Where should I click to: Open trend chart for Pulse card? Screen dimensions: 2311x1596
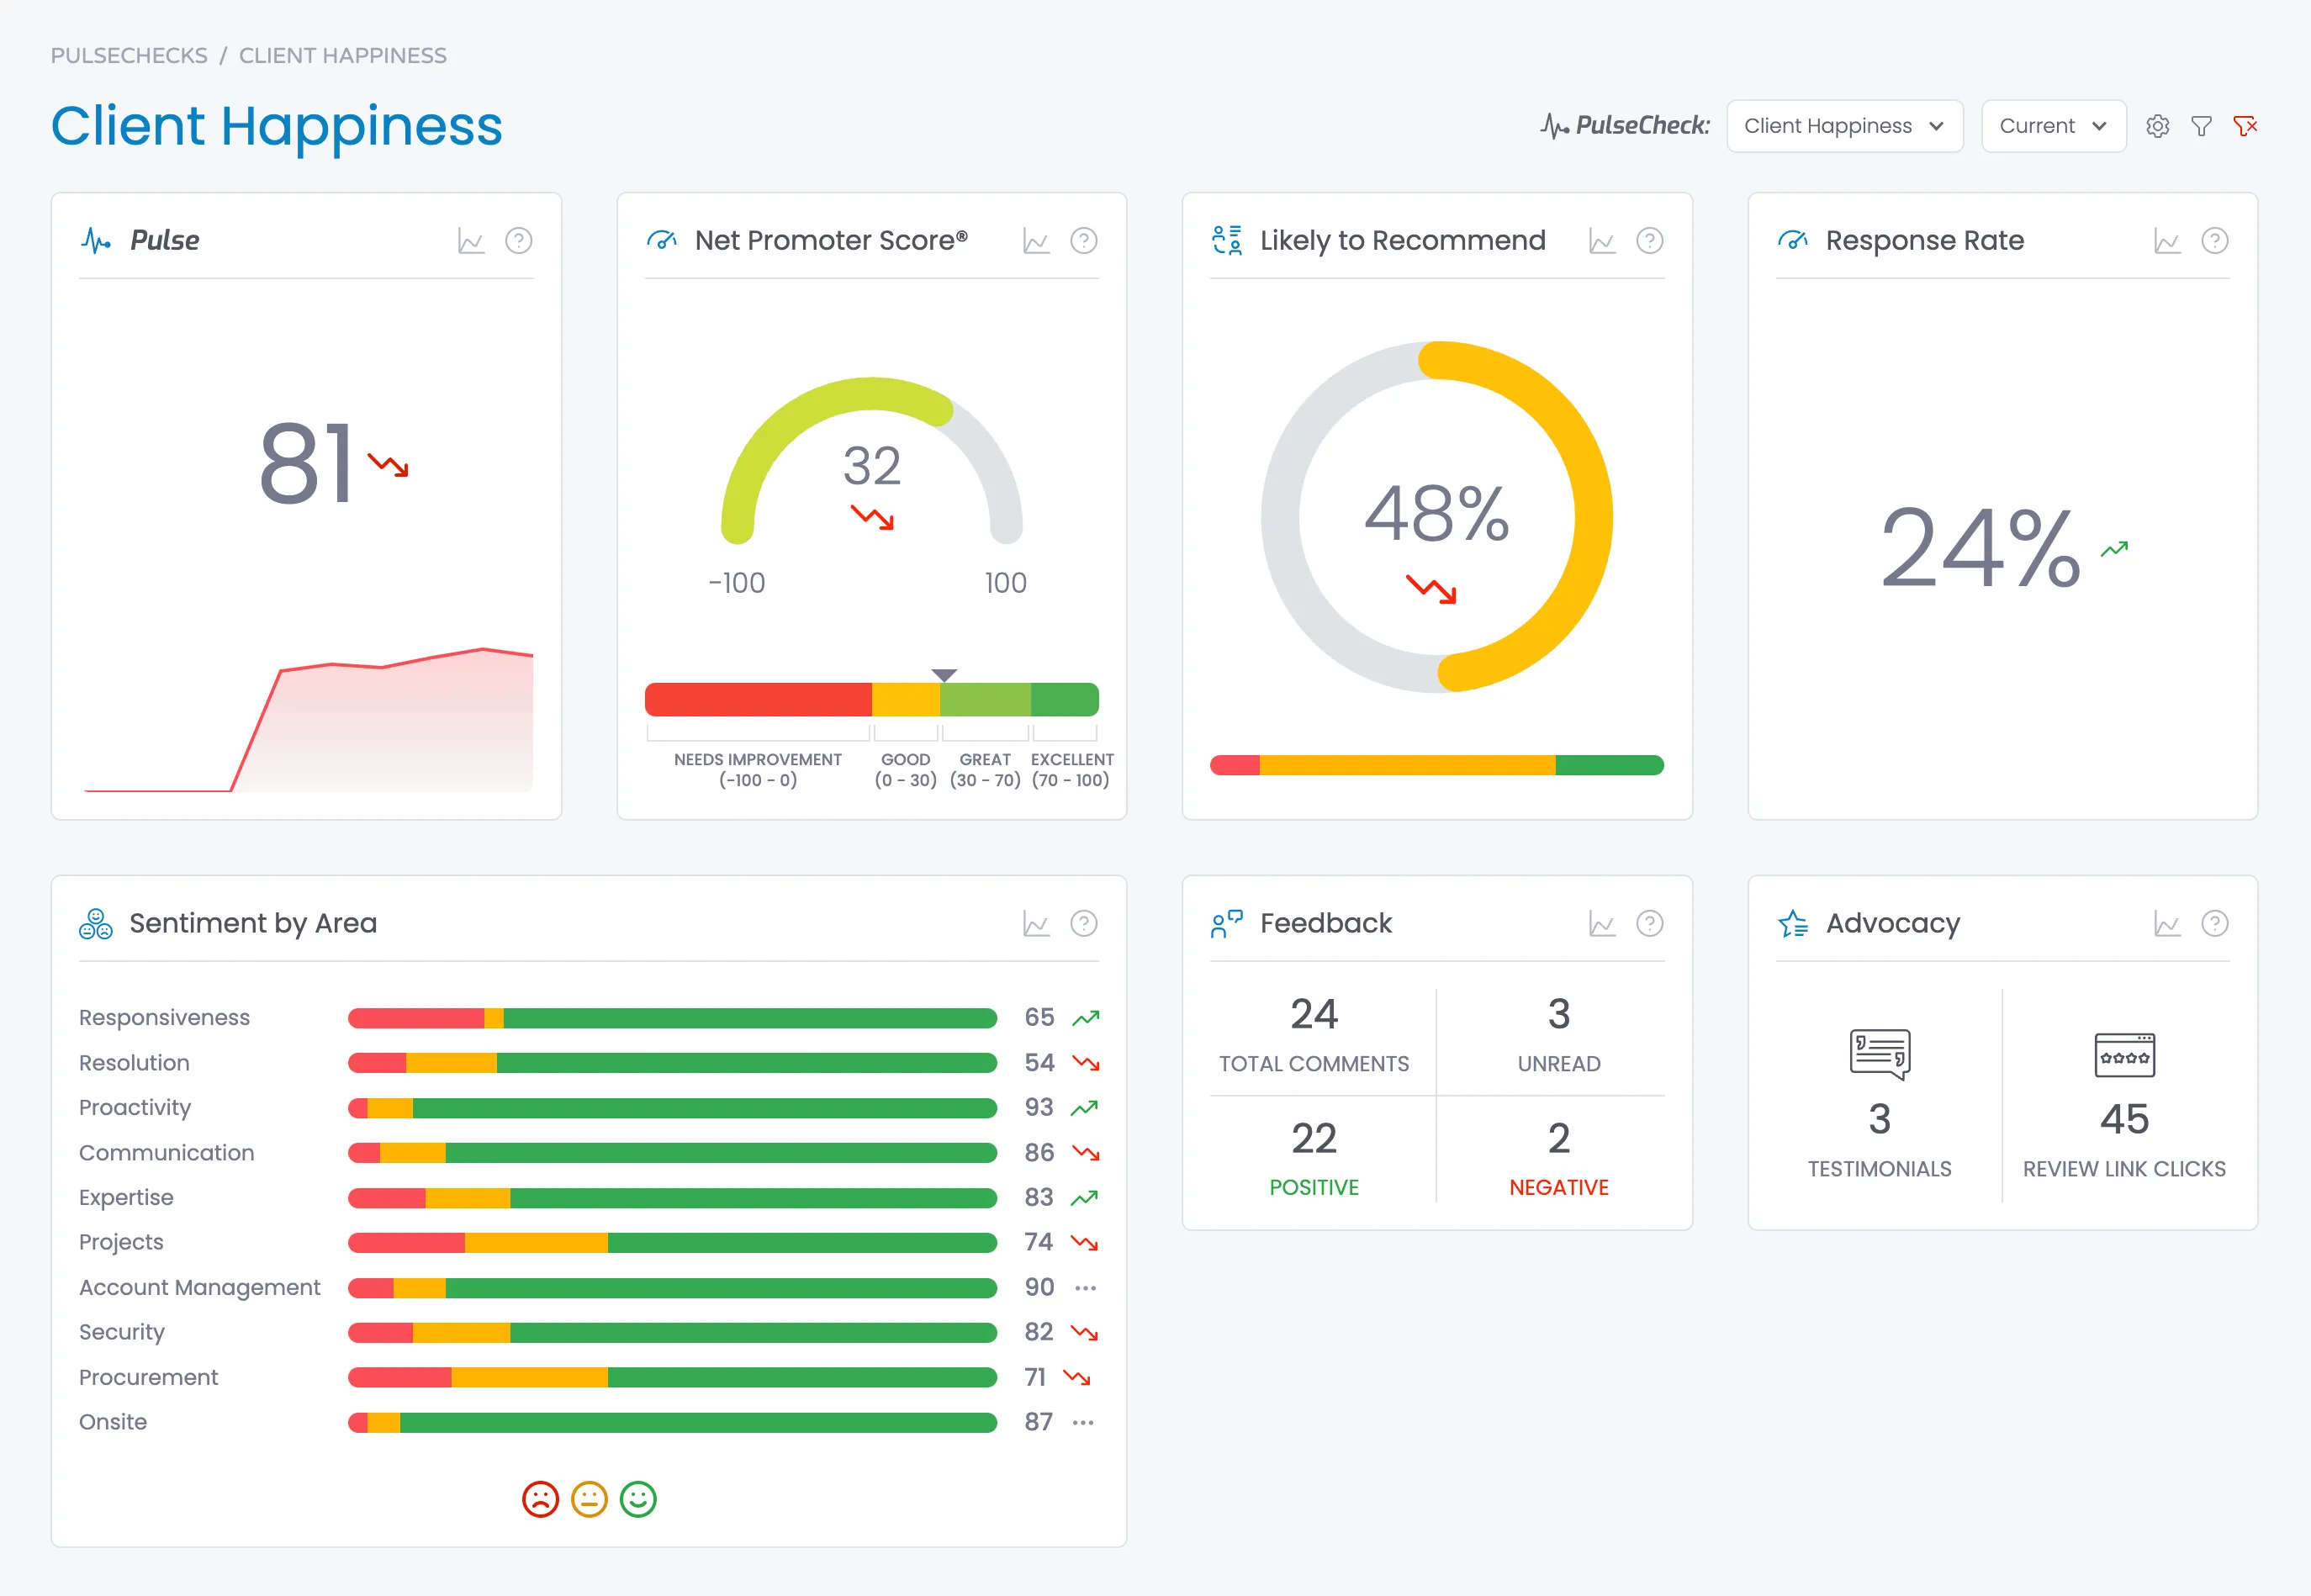tap(471, 241)
